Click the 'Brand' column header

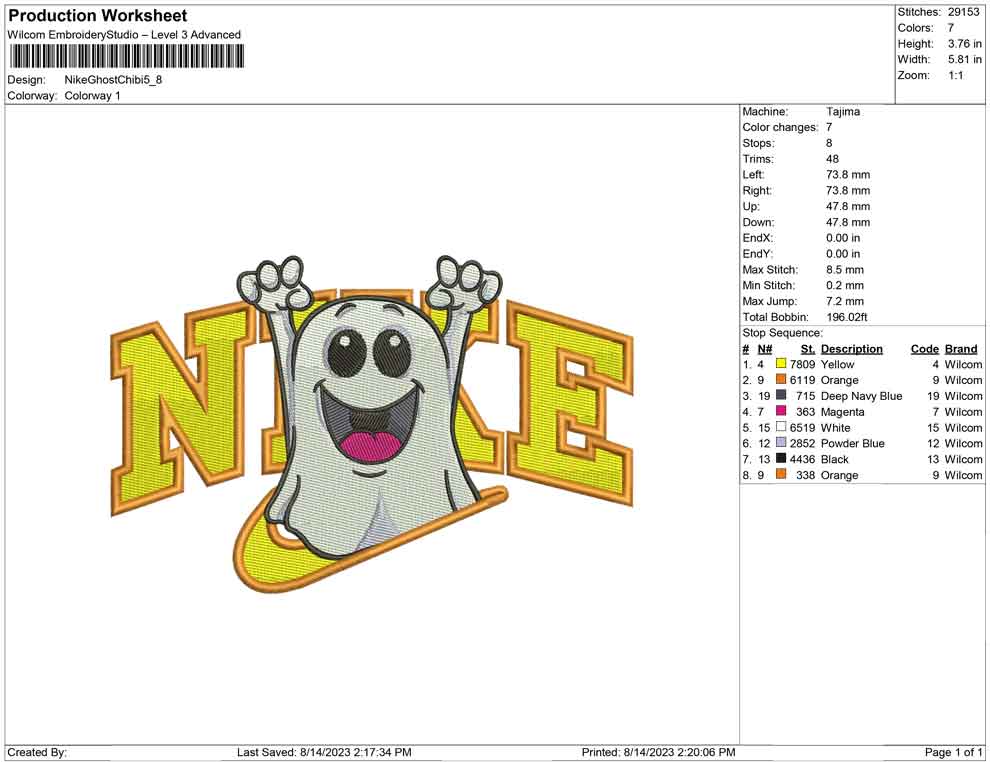coord(961,349)
